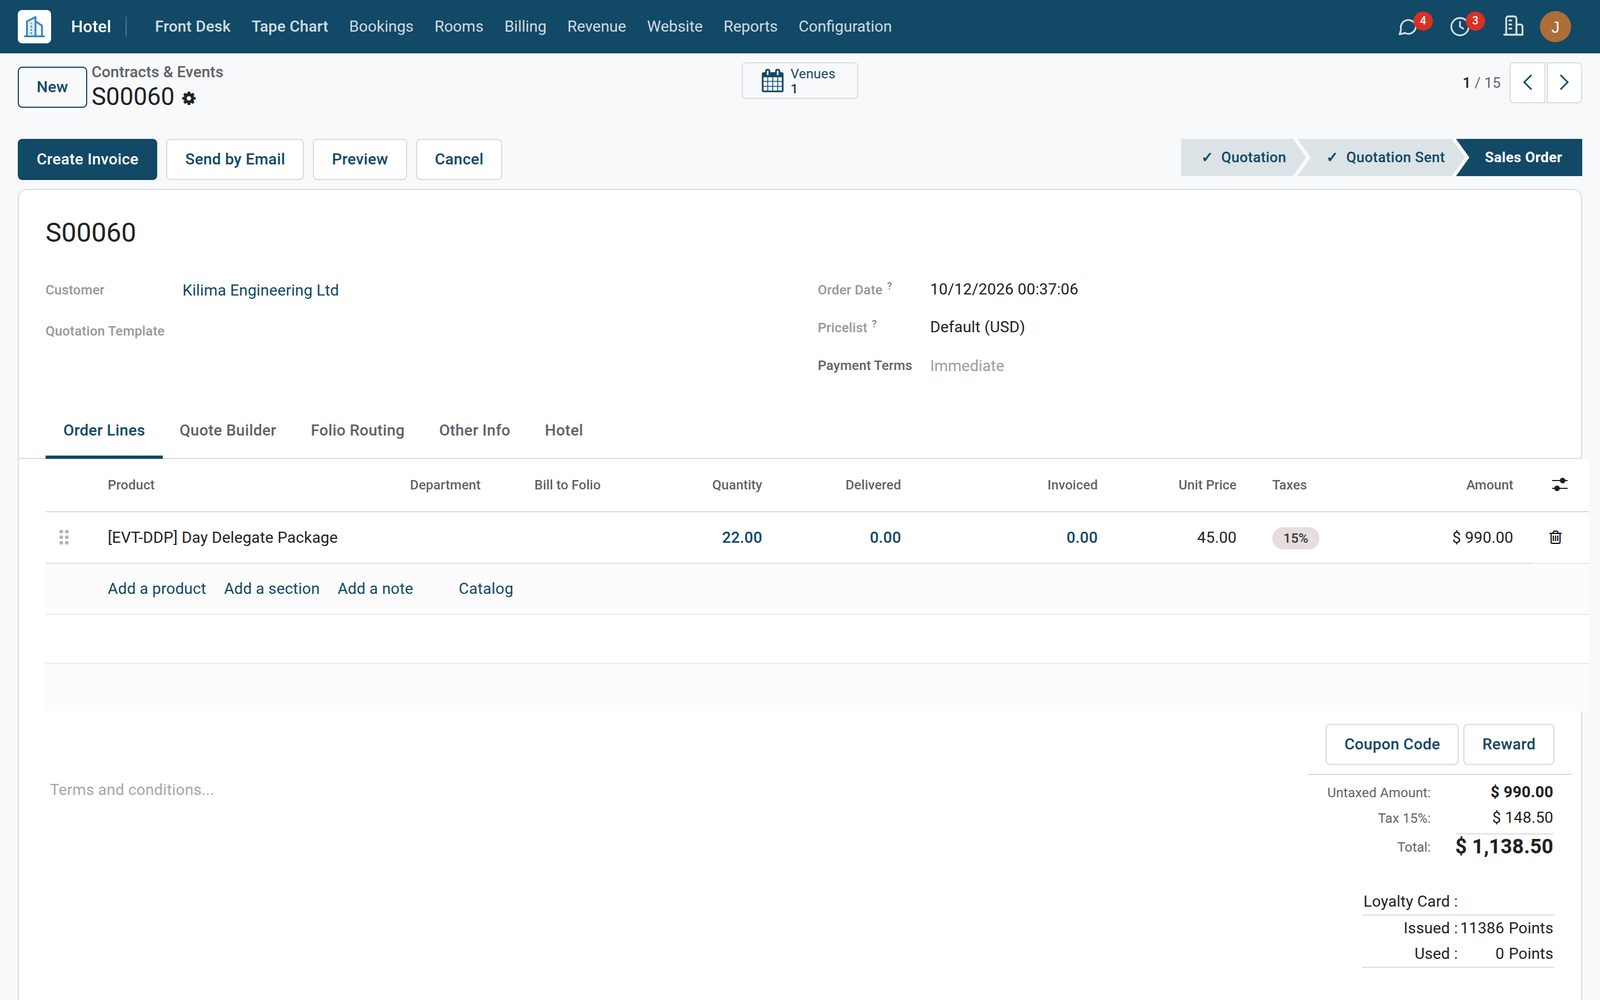This screenshot has height=1000, width=1600.
Task: Delete the Day Delegate Package line
Action: (1555, 537)
